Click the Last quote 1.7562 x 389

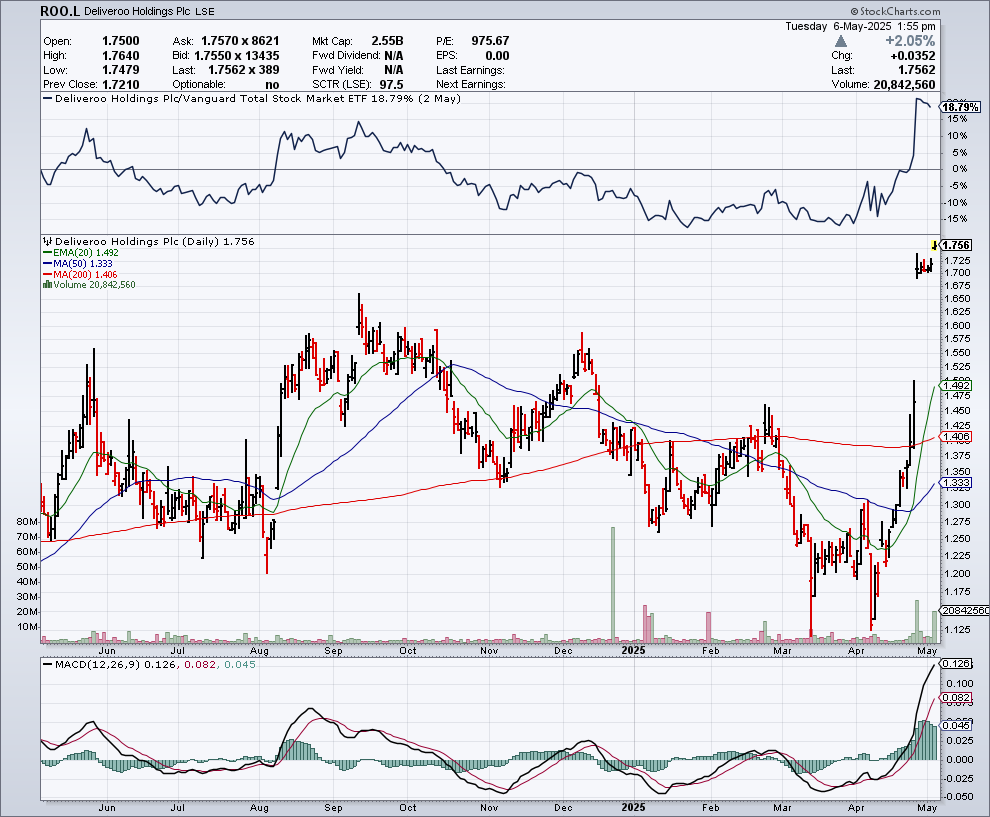point(244,70)
